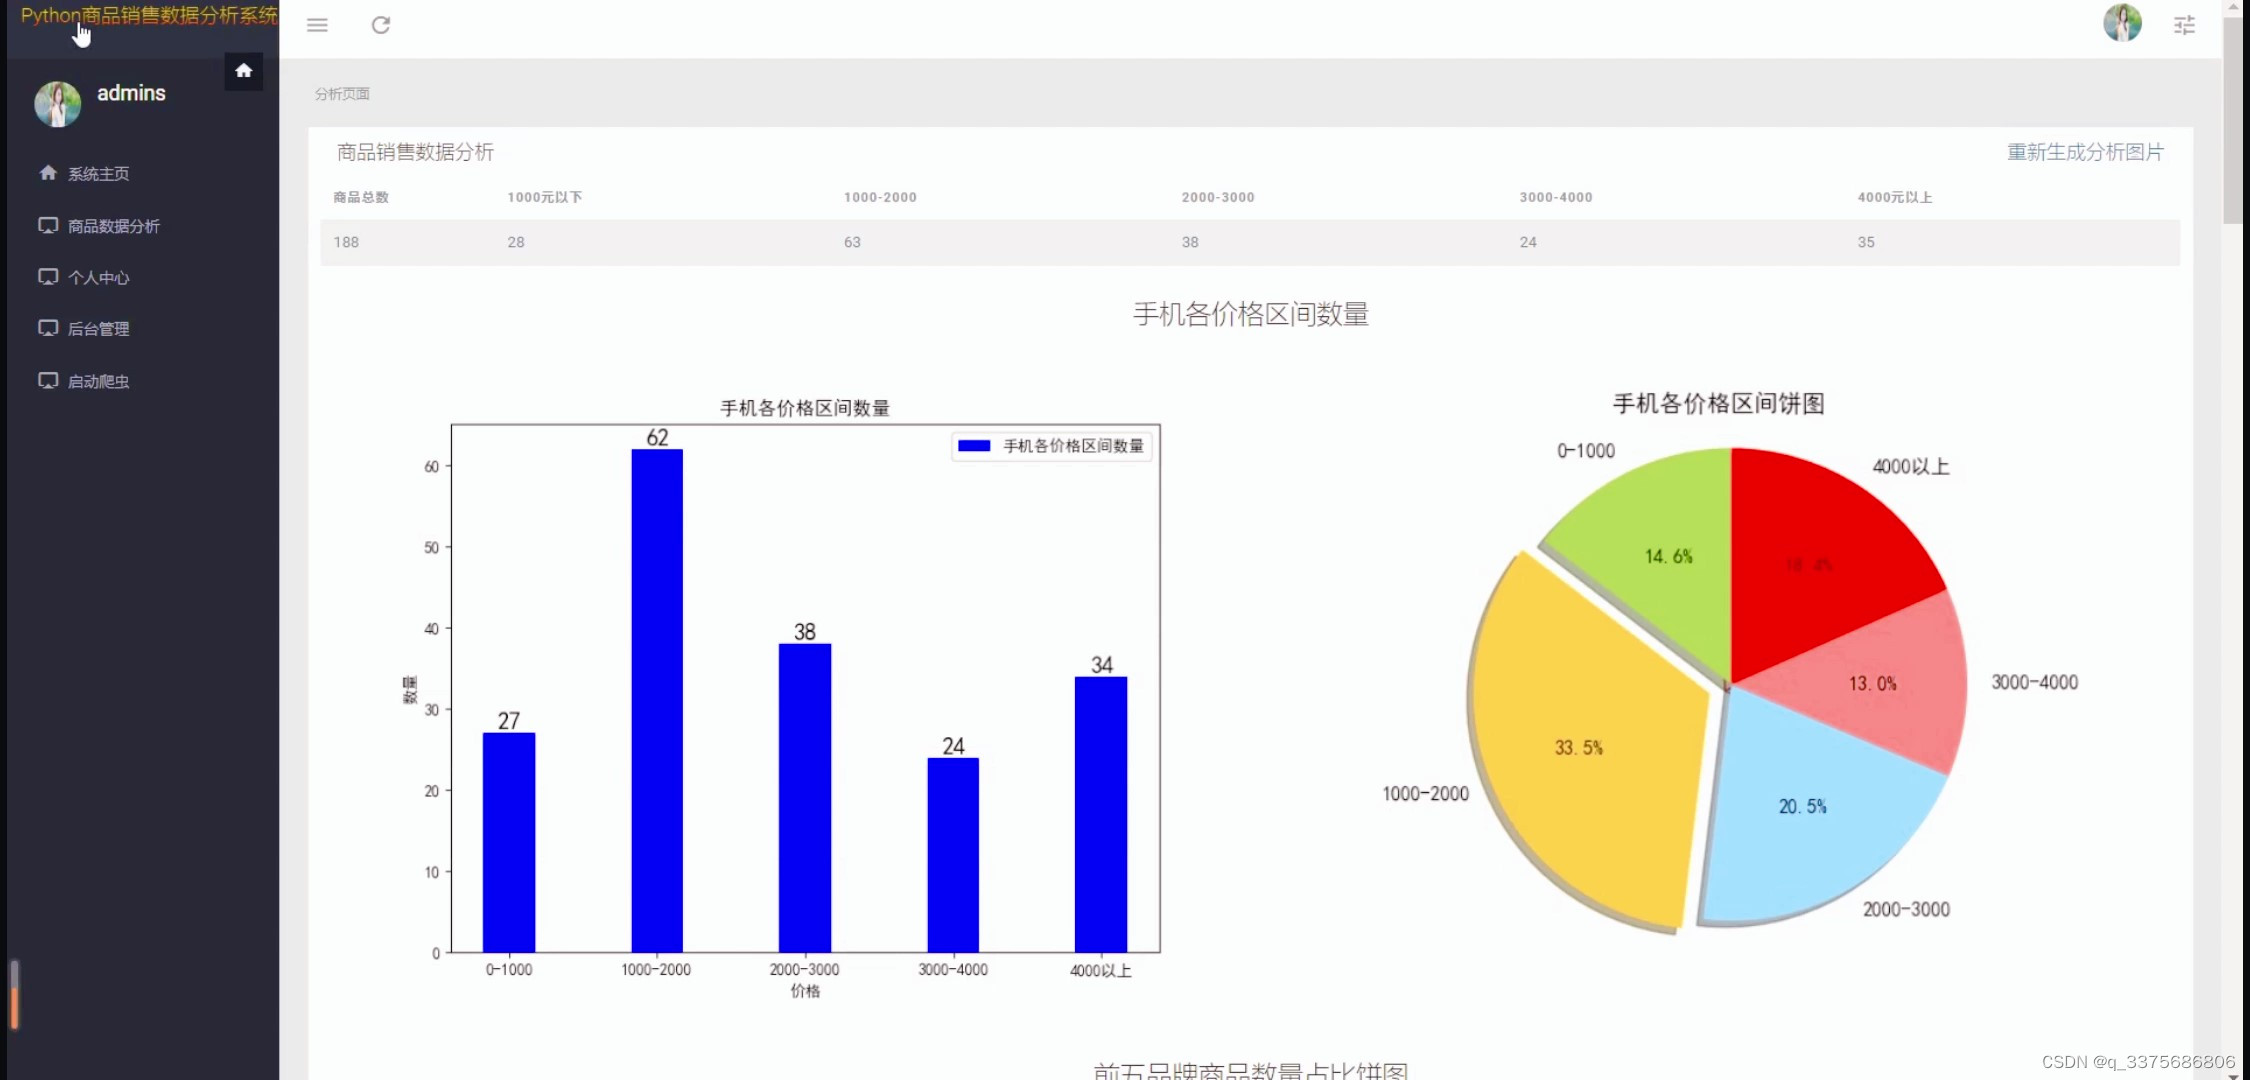This screenshot has height=1080, width=2250.
Task: Open the settings sliders icon top right
Action: (x=2184, y=25)
